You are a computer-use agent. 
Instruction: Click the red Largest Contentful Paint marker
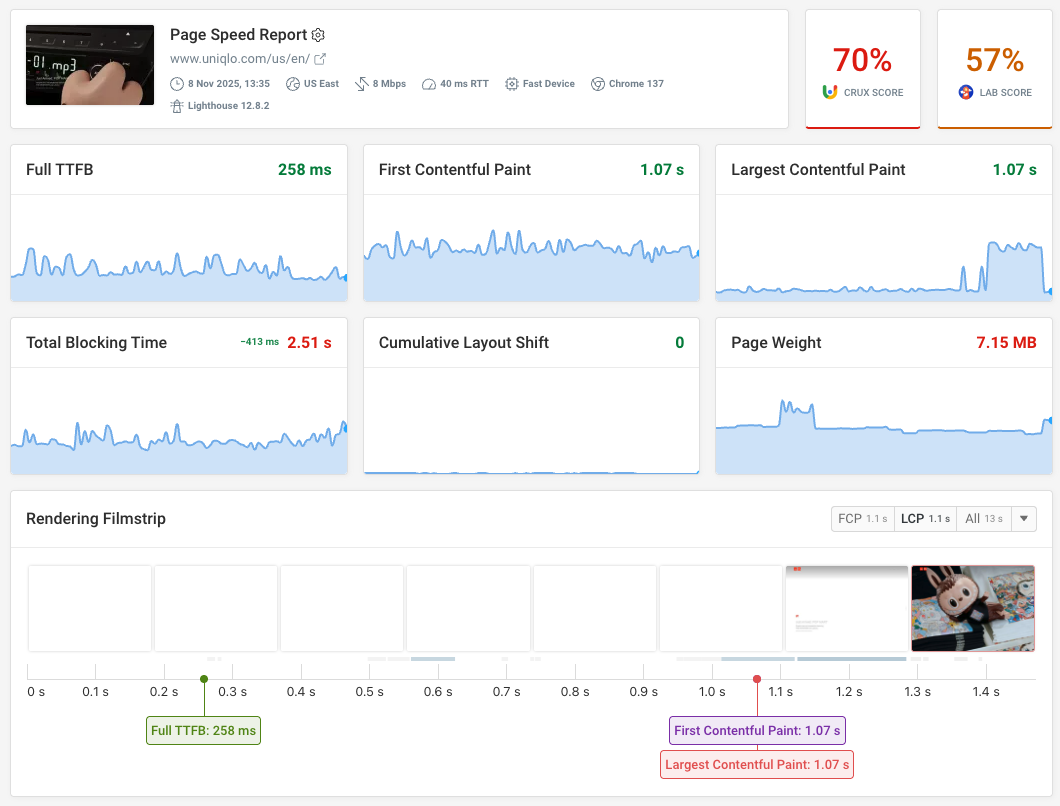[x=757, y=764]
